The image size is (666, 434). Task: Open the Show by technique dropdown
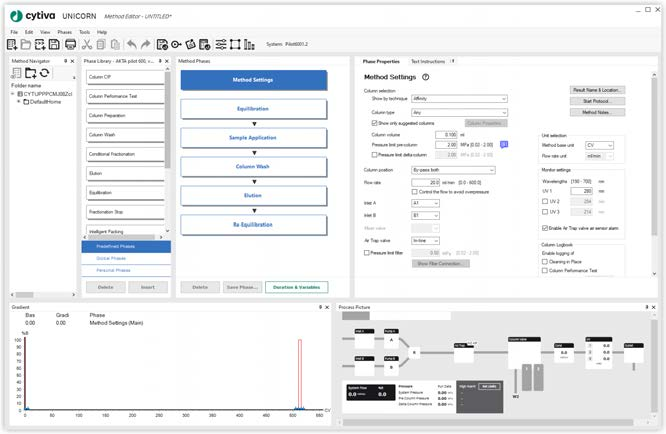459,99
